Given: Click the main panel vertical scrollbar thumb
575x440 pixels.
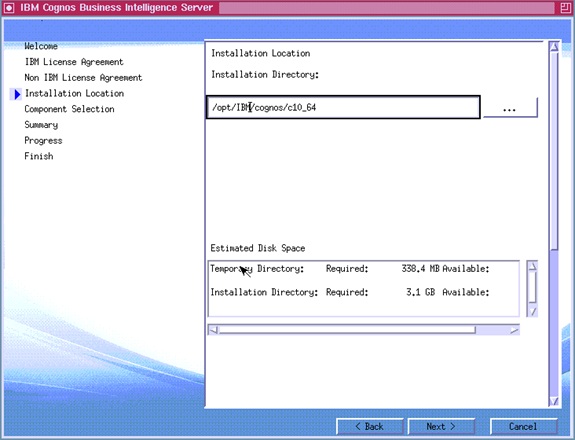Looking at the screenshot, I should point(554,151).
